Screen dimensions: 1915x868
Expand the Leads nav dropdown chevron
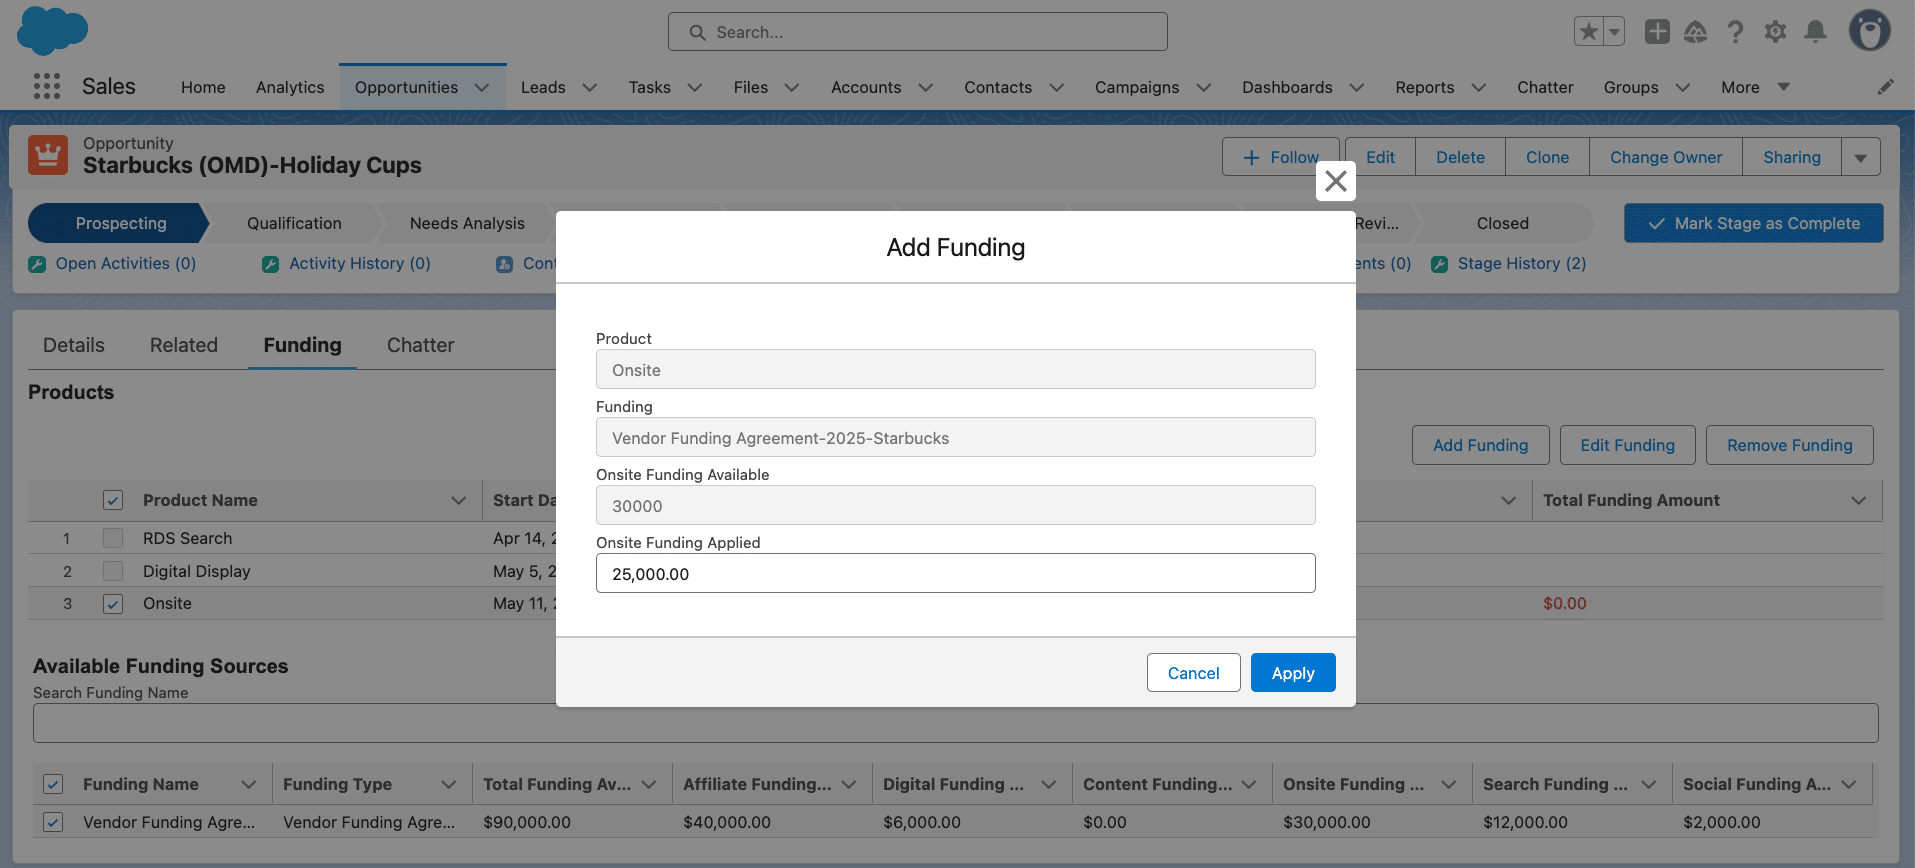pos(590,87)
